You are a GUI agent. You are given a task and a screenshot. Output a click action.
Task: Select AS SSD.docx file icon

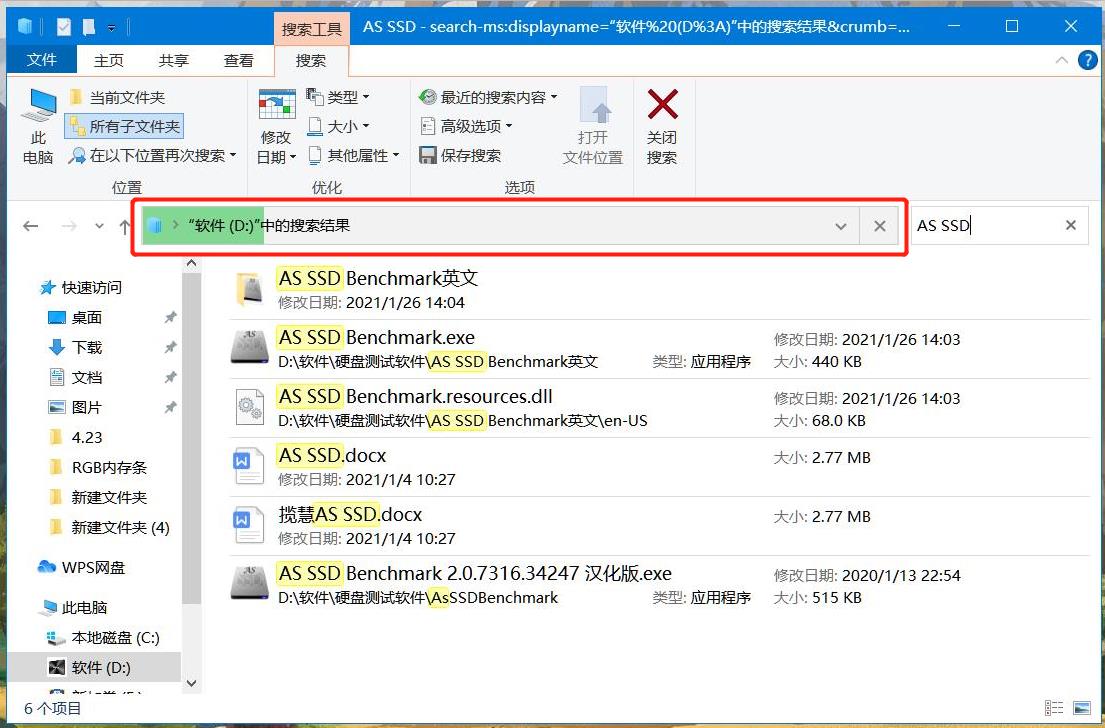[249, 467]
